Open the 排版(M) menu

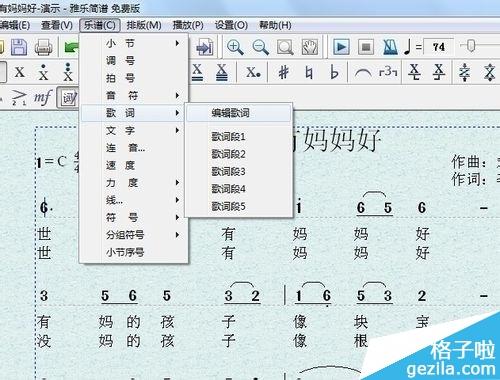(144, 25)
